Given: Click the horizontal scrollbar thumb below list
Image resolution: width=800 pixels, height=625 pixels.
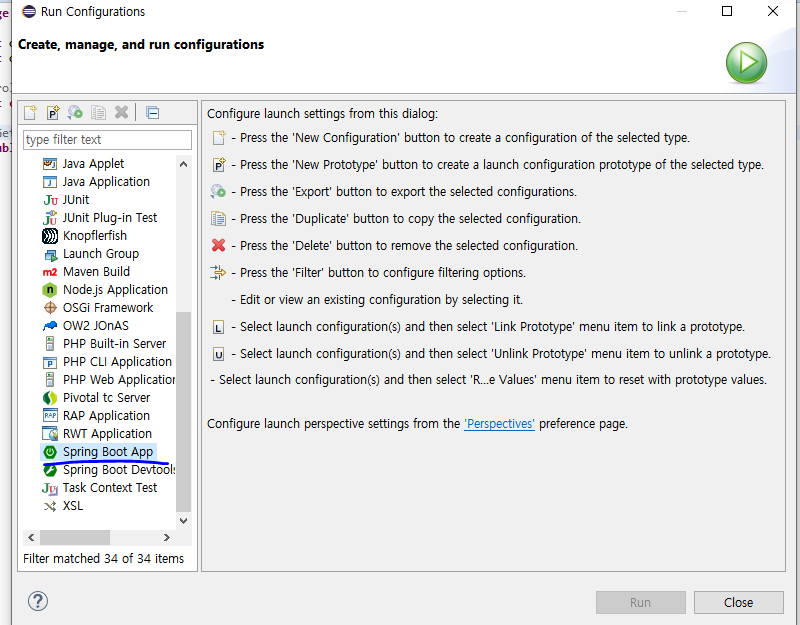Looking at the screenshot, I should [75, 538].
